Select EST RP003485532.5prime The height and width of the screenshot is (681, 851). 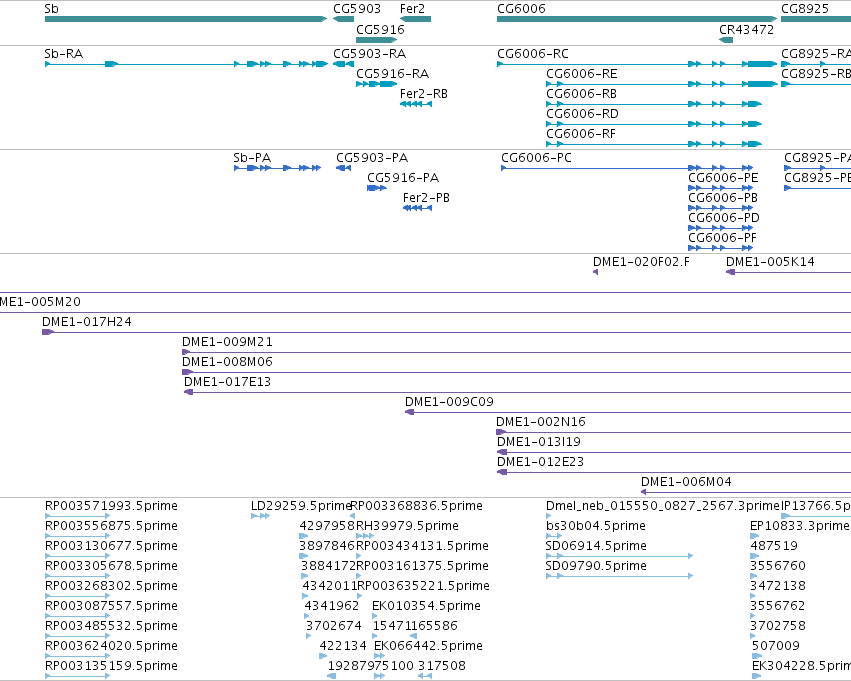(x=111, y=627)
